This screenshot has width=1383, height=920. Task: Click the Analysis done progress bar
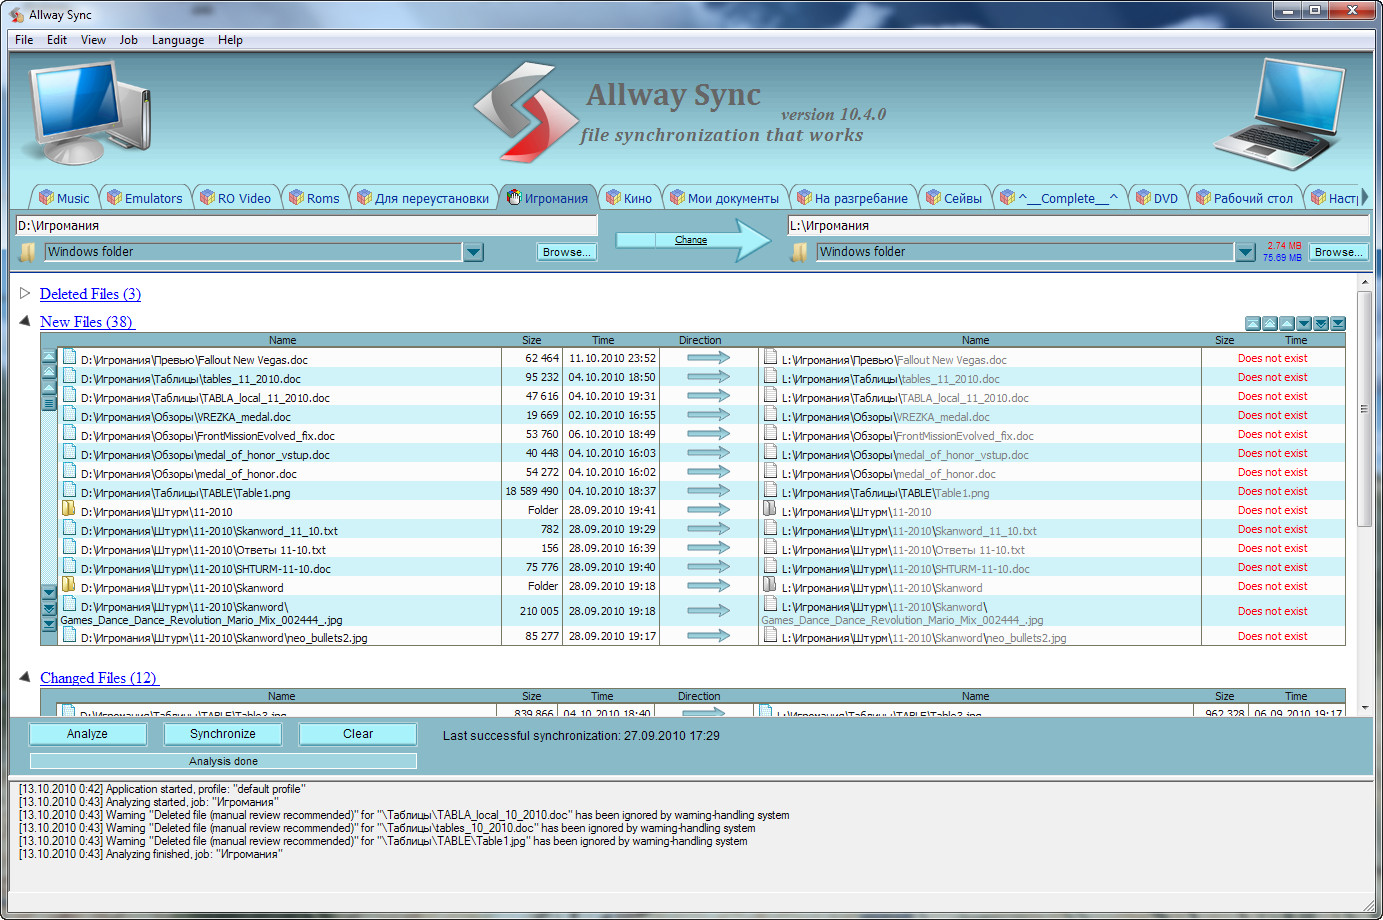[223, 761]
